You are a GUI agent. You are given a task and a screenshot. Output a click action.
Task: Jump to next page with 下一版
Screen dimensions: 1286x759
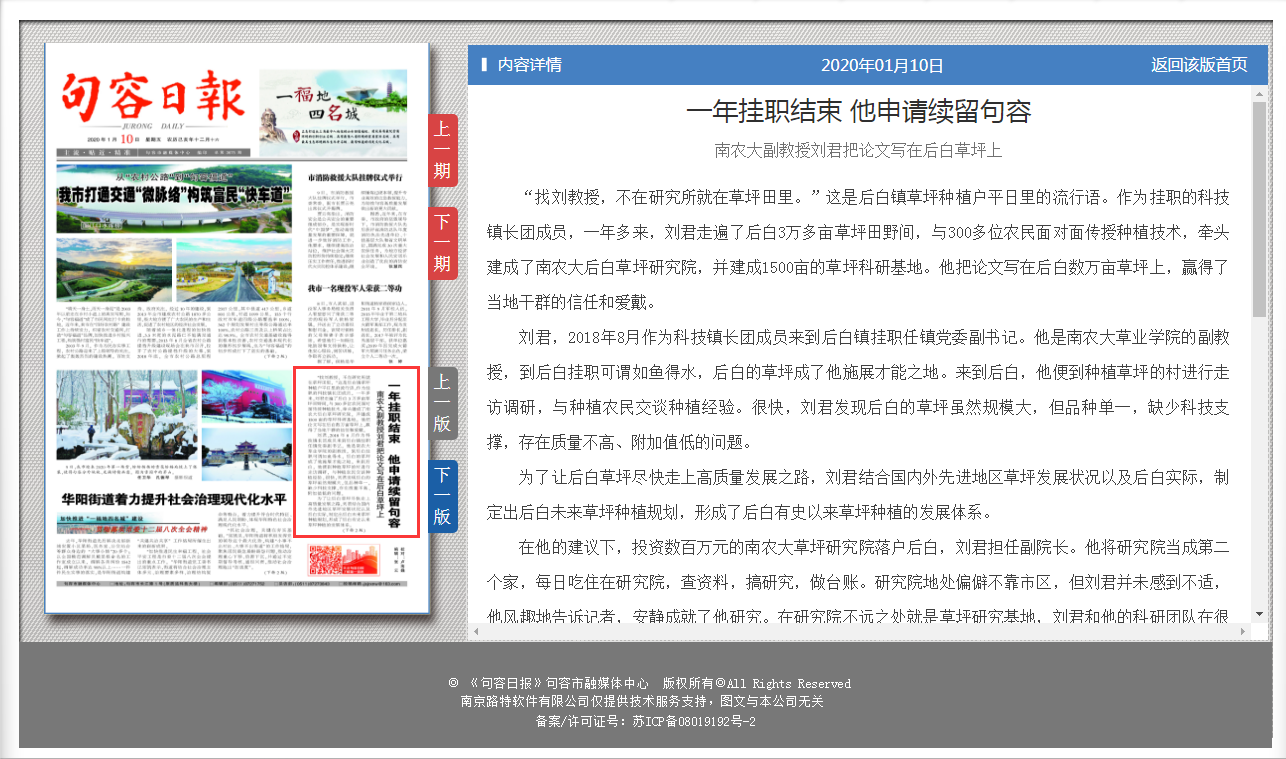point(442,496)
